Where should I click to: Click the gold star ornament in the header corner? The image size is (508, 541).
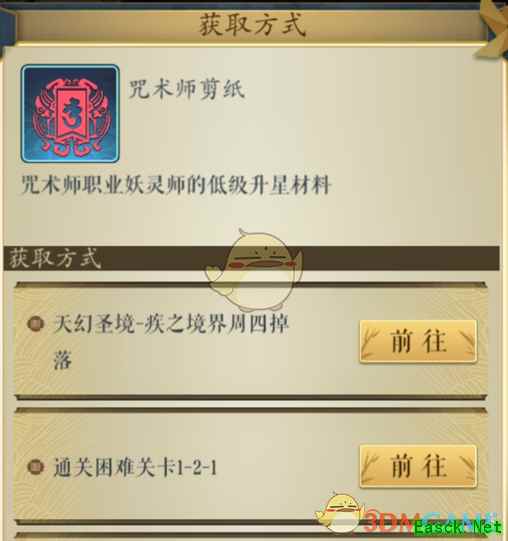[x=494, y=28]
